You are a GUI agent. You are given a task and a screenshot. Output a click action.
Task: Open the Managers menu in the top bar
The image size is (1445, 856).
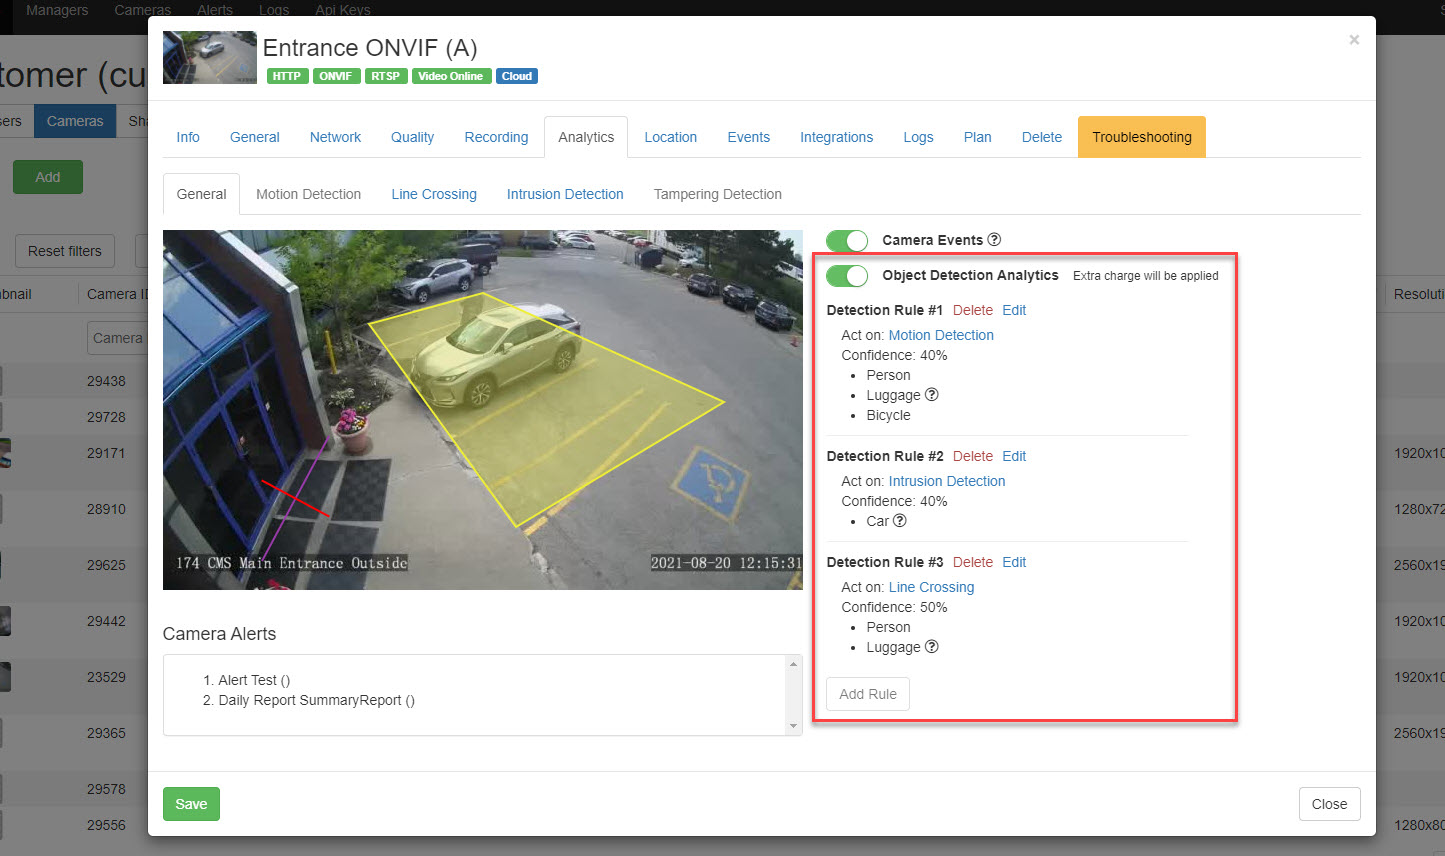[57, 10]
